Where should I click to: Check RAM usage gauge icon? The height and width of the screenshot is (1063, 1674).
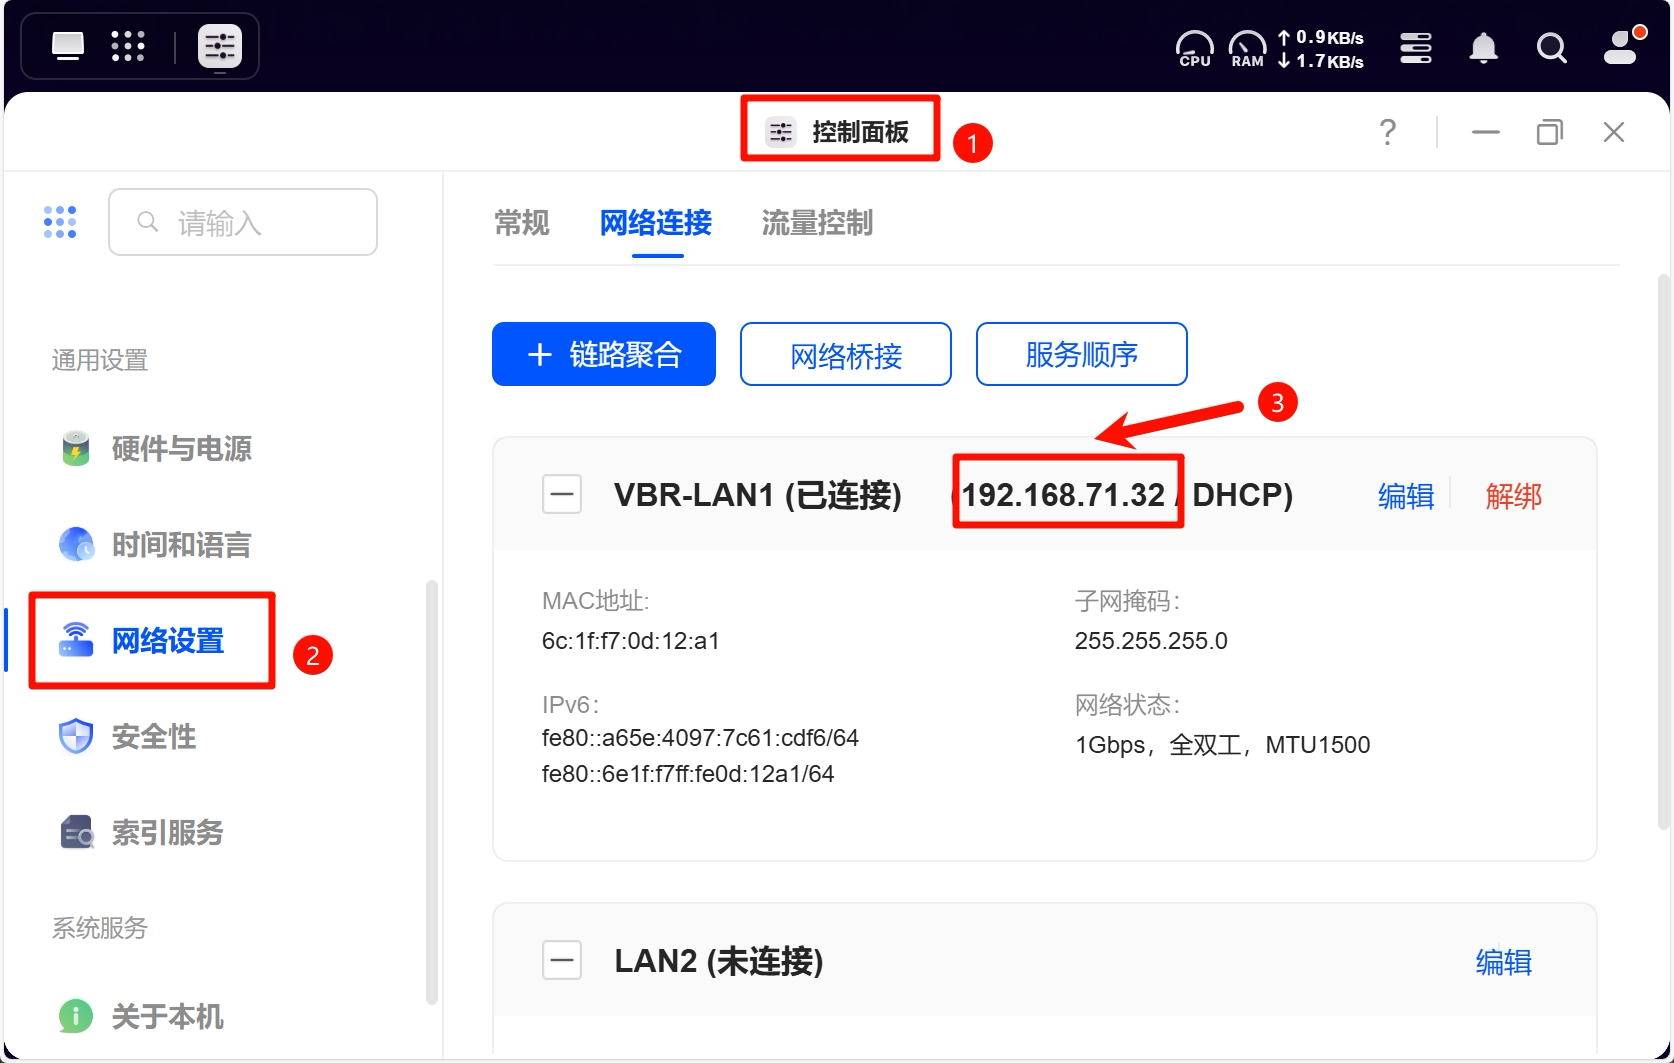tap(1247, 48)
